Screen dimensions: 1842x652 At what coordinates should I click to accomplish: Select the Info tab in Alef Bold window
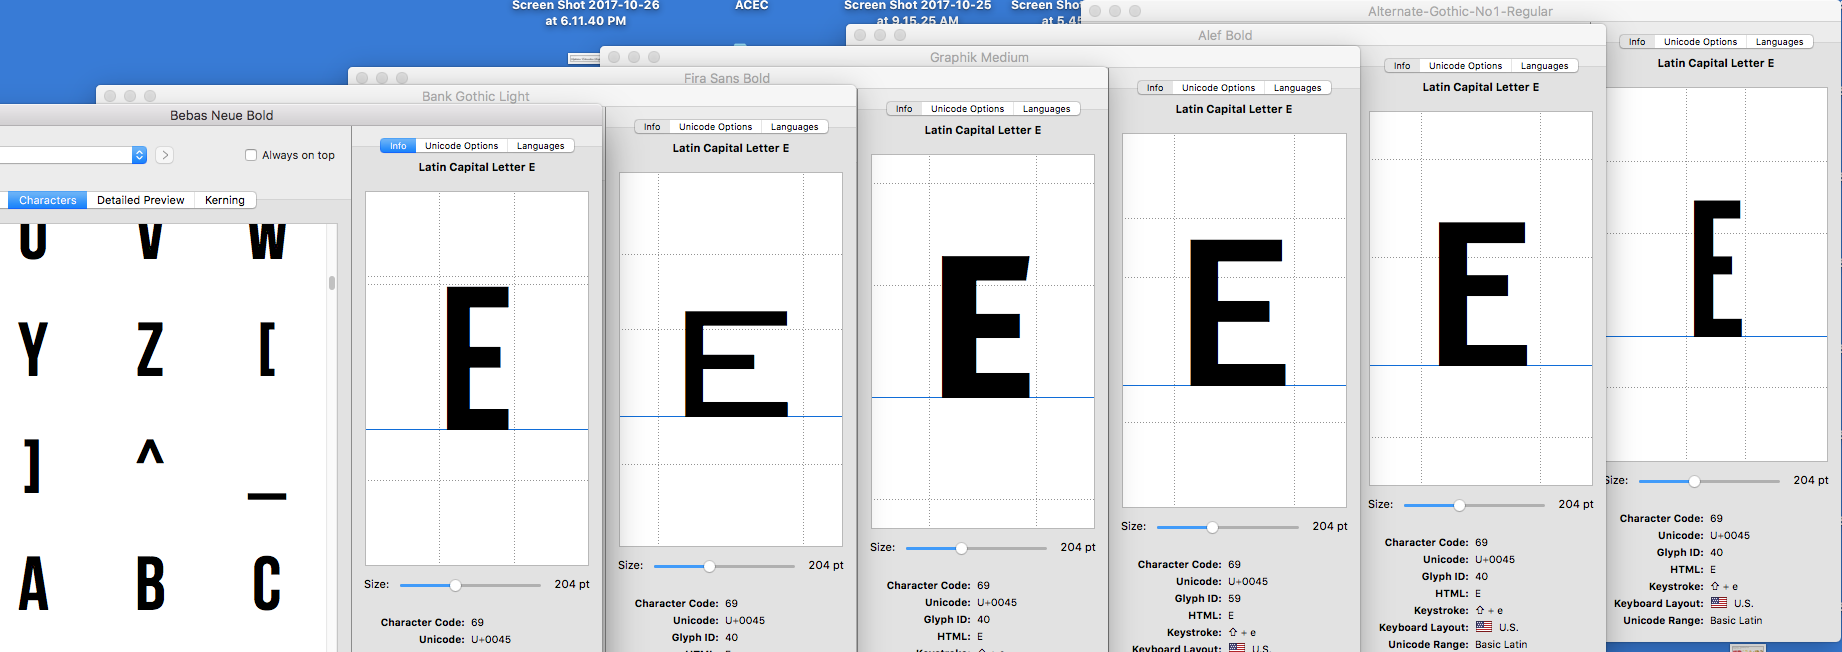click(1402, 66)
